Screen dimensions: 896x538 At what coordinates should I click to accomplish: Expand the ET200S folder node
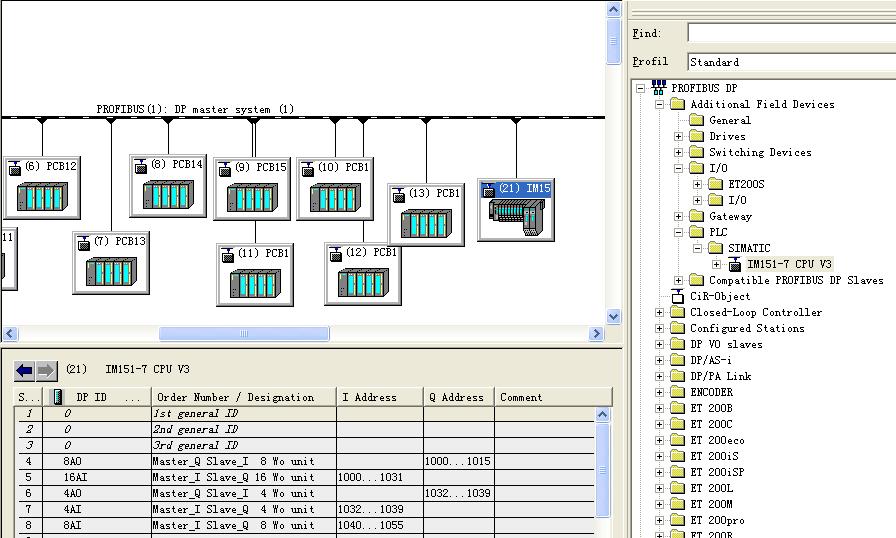[698, 184]
